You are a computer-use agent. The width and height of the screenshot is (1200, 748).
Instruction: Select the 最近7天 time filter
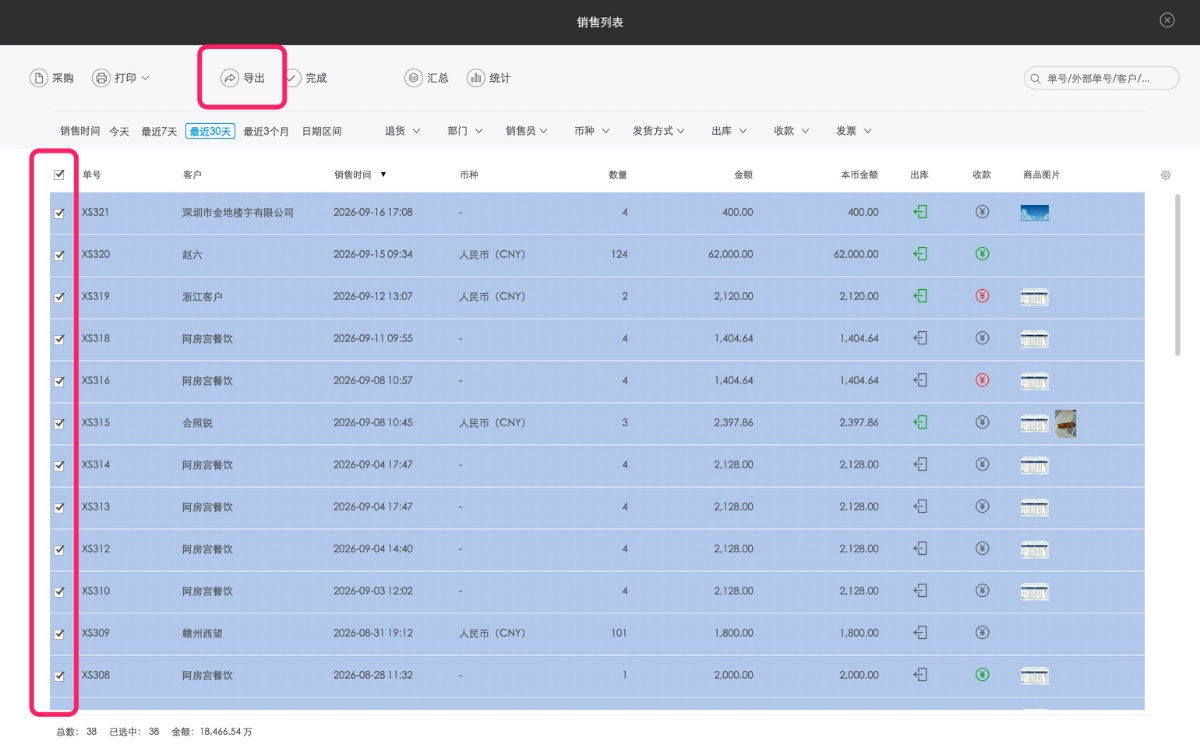159,131
